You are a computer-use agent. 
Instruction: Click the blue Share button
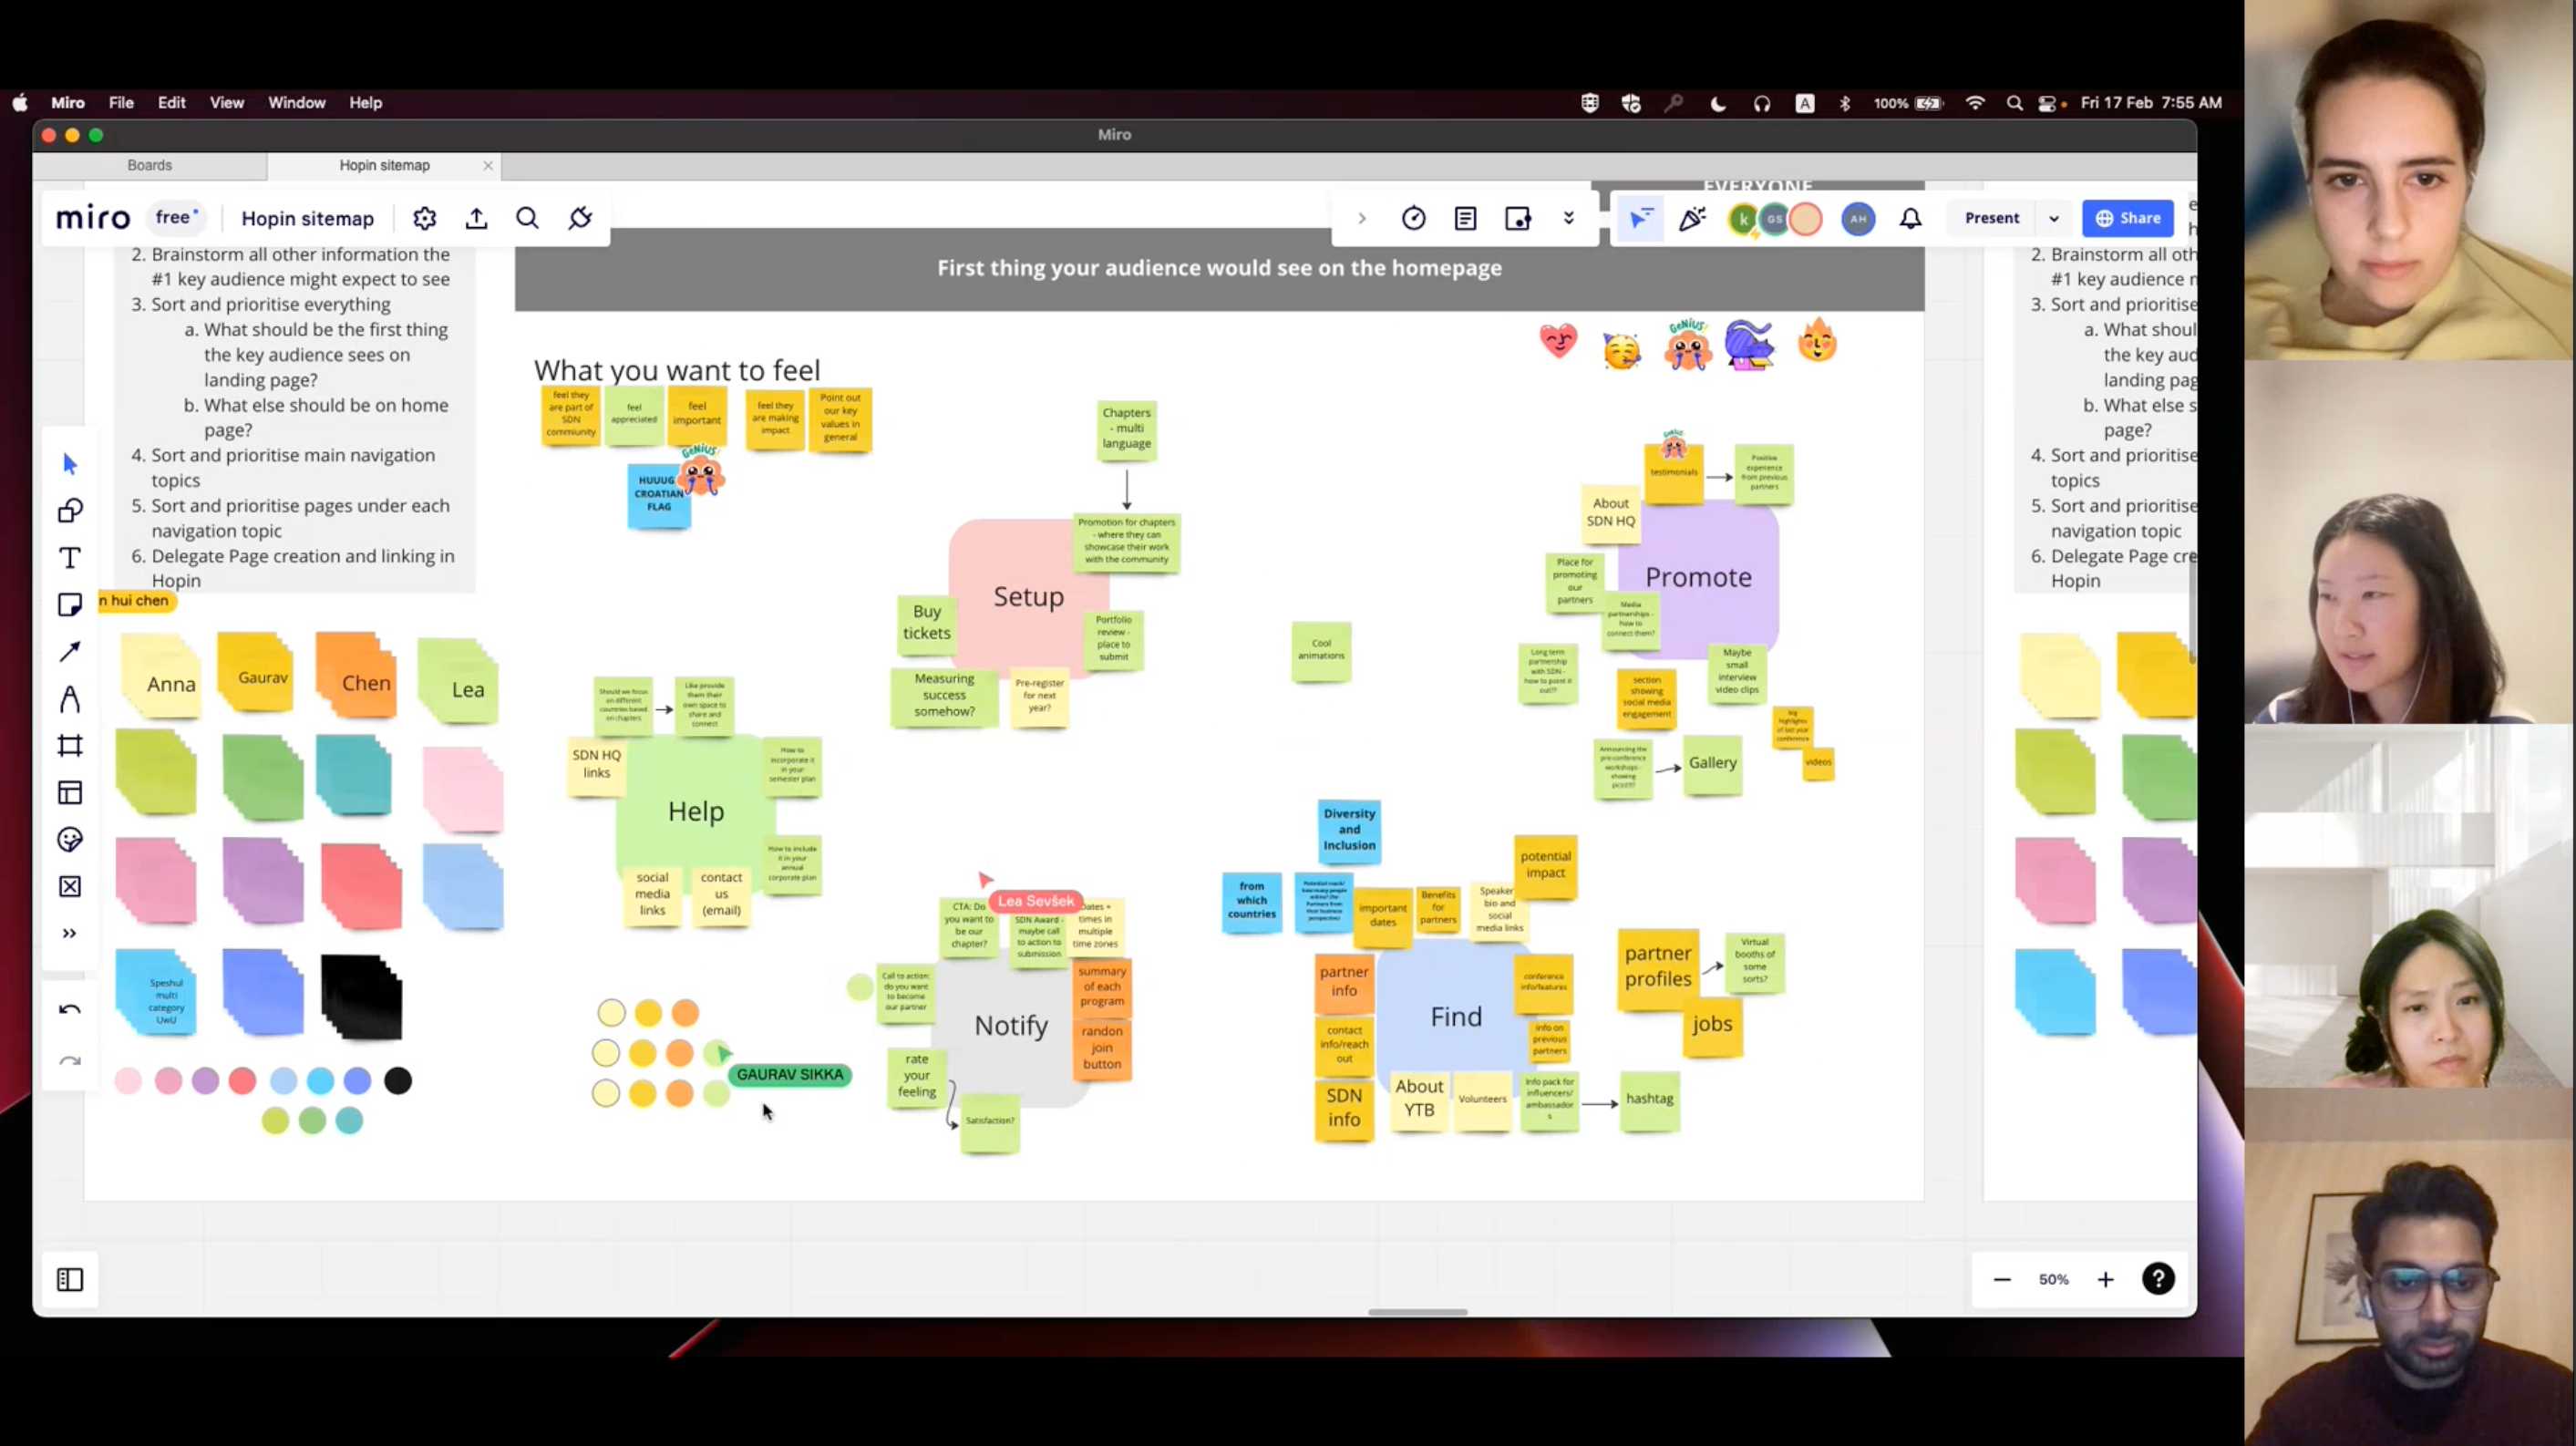(2127, 218)
